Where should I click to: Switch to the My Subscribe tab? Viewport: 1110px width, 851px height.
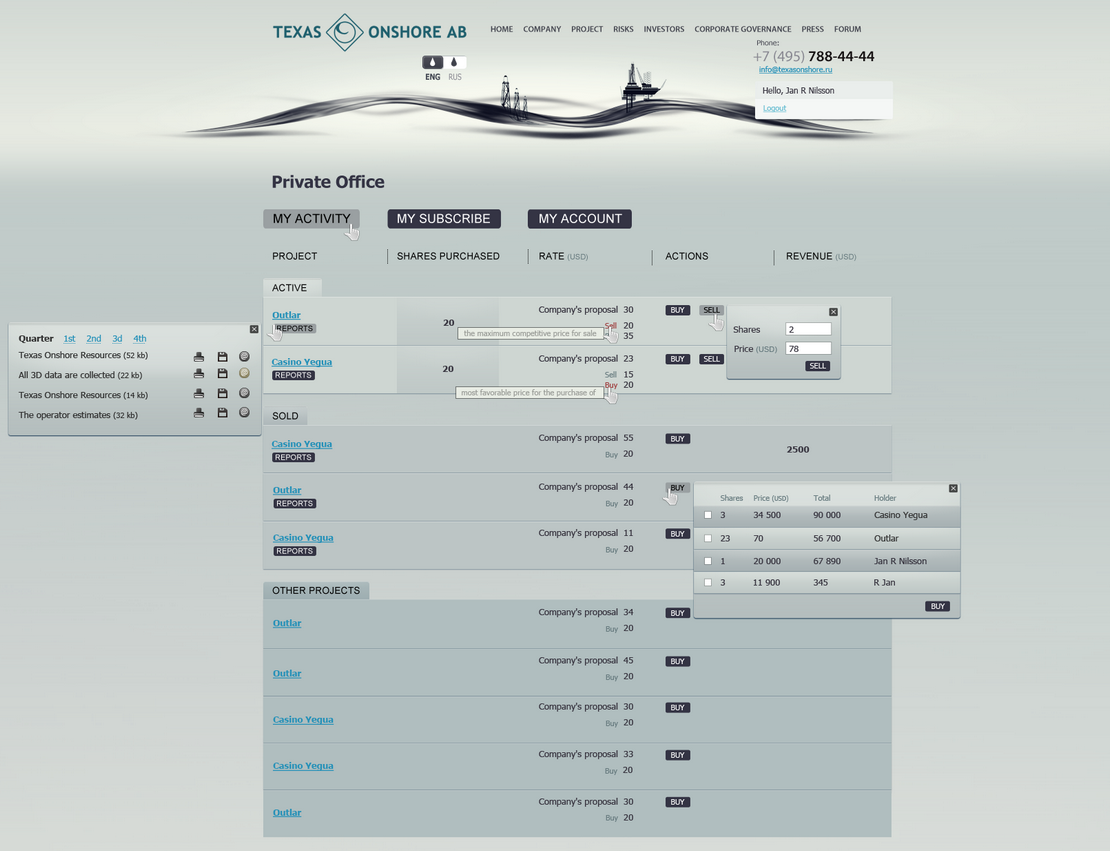443,219
